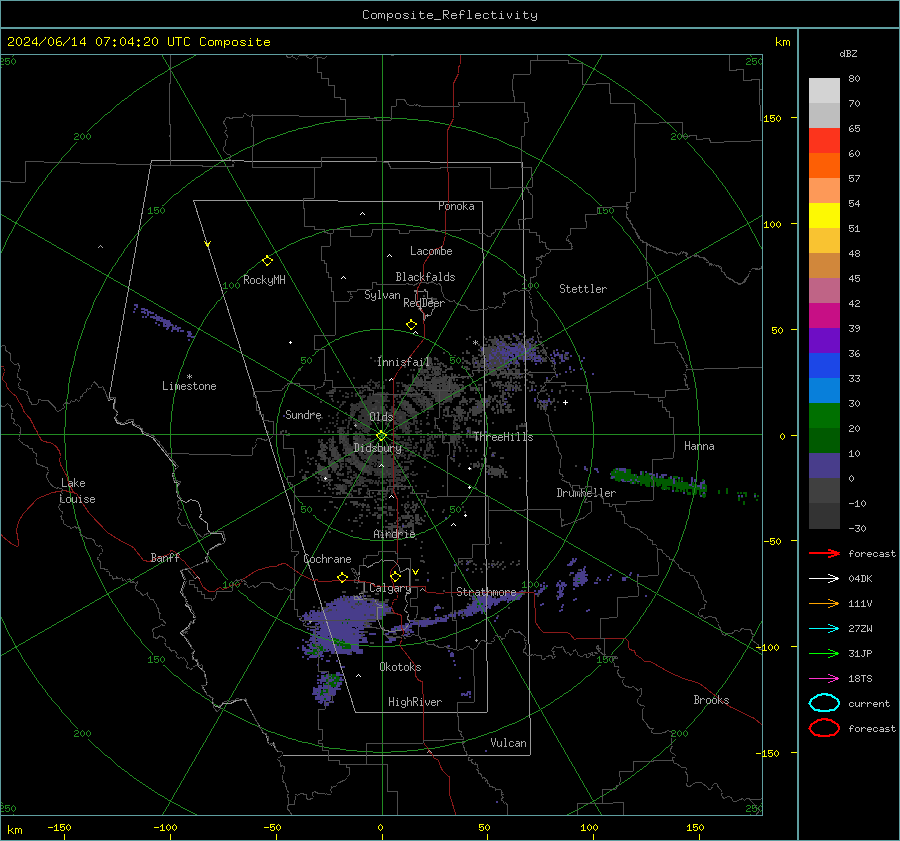This screenshot has width=900, height=841.
Task: Click the ThreeHills label
Action: 503,437
